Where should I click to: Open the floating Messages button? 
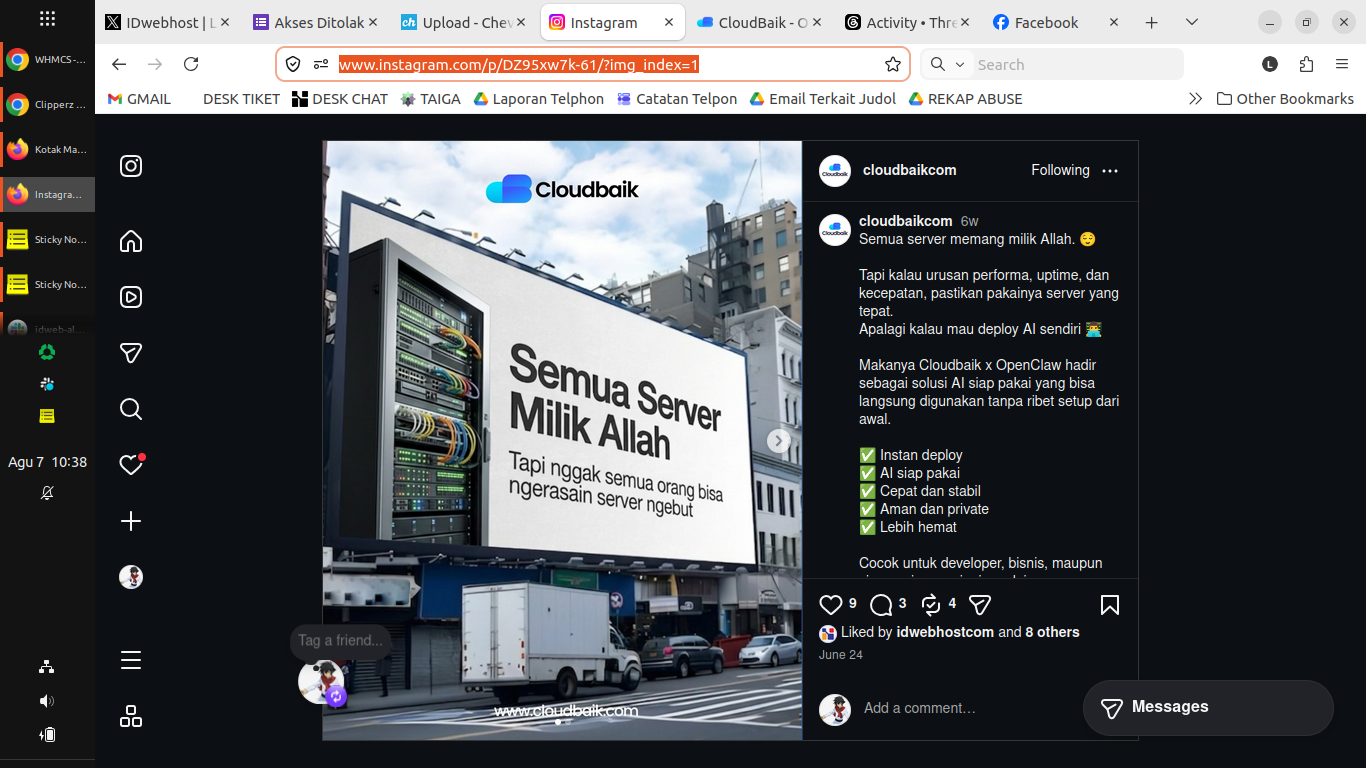pos(1208,708)
